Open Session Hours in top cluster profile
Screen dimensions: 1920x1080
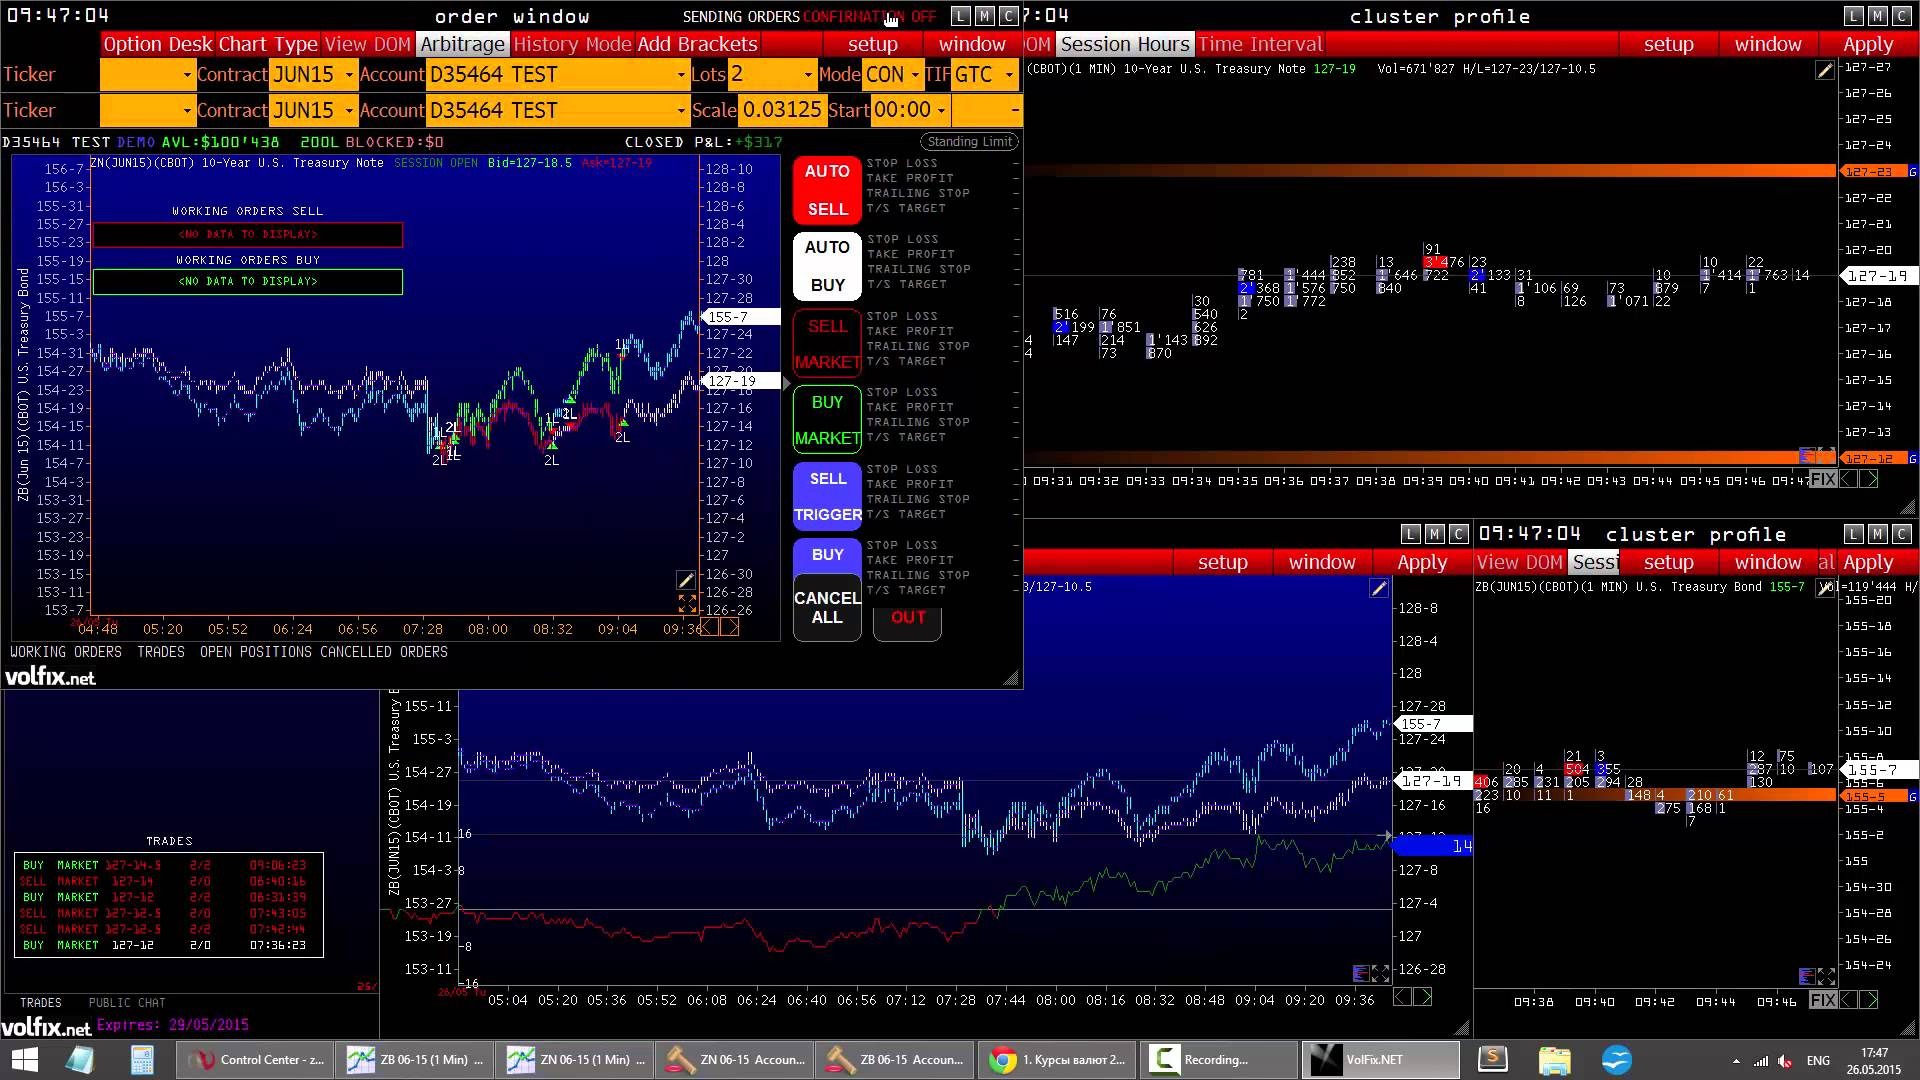pyautogui.click(x=1125, y=44)
